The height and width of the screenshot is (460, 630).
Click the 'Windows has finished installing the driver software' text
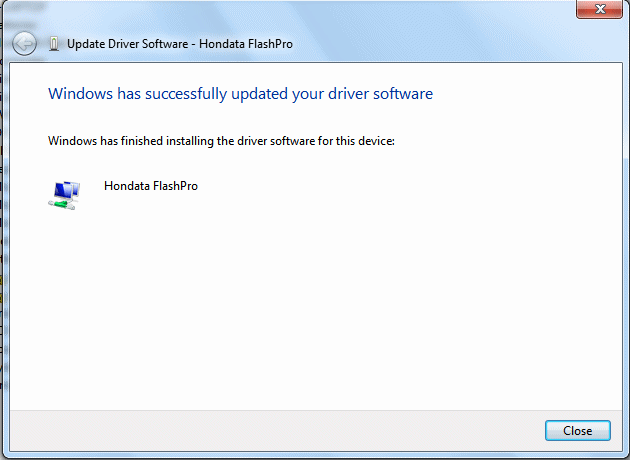[221, 141]
